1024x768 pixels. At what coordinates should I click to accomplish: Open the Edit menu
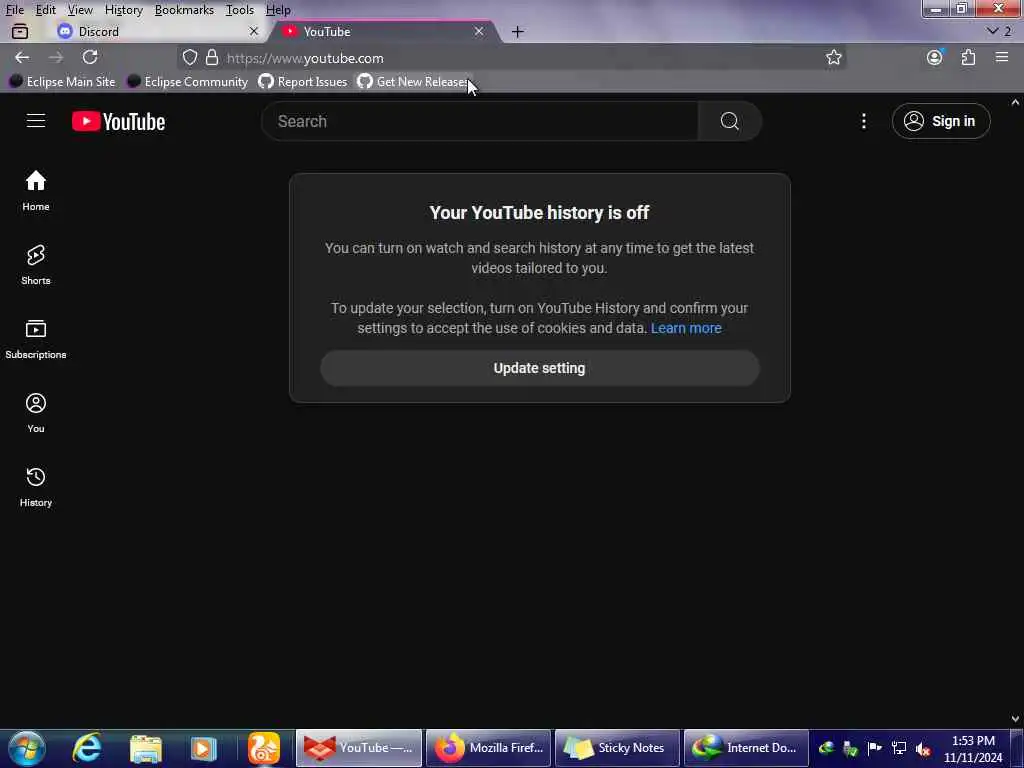46,10
